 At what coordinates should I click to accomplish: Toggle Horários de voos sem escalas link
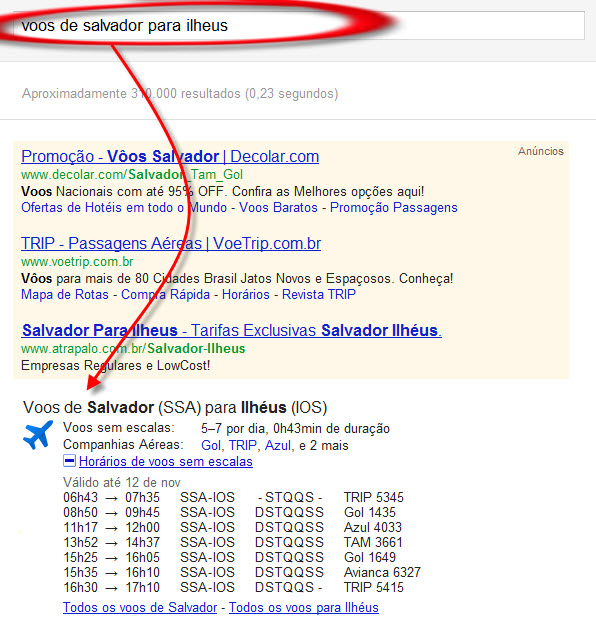click(x=166, y=462)
